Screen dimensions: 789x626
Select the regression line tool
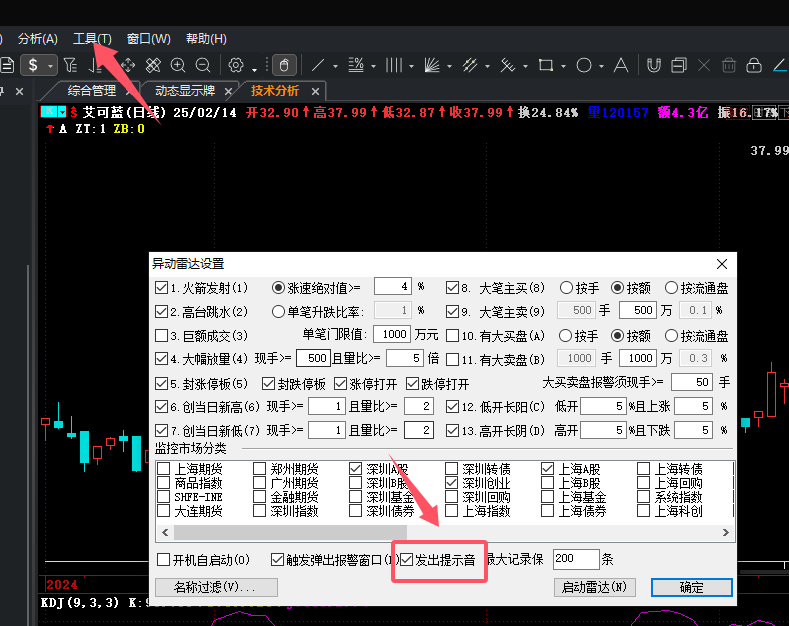[x=508, y=65]
